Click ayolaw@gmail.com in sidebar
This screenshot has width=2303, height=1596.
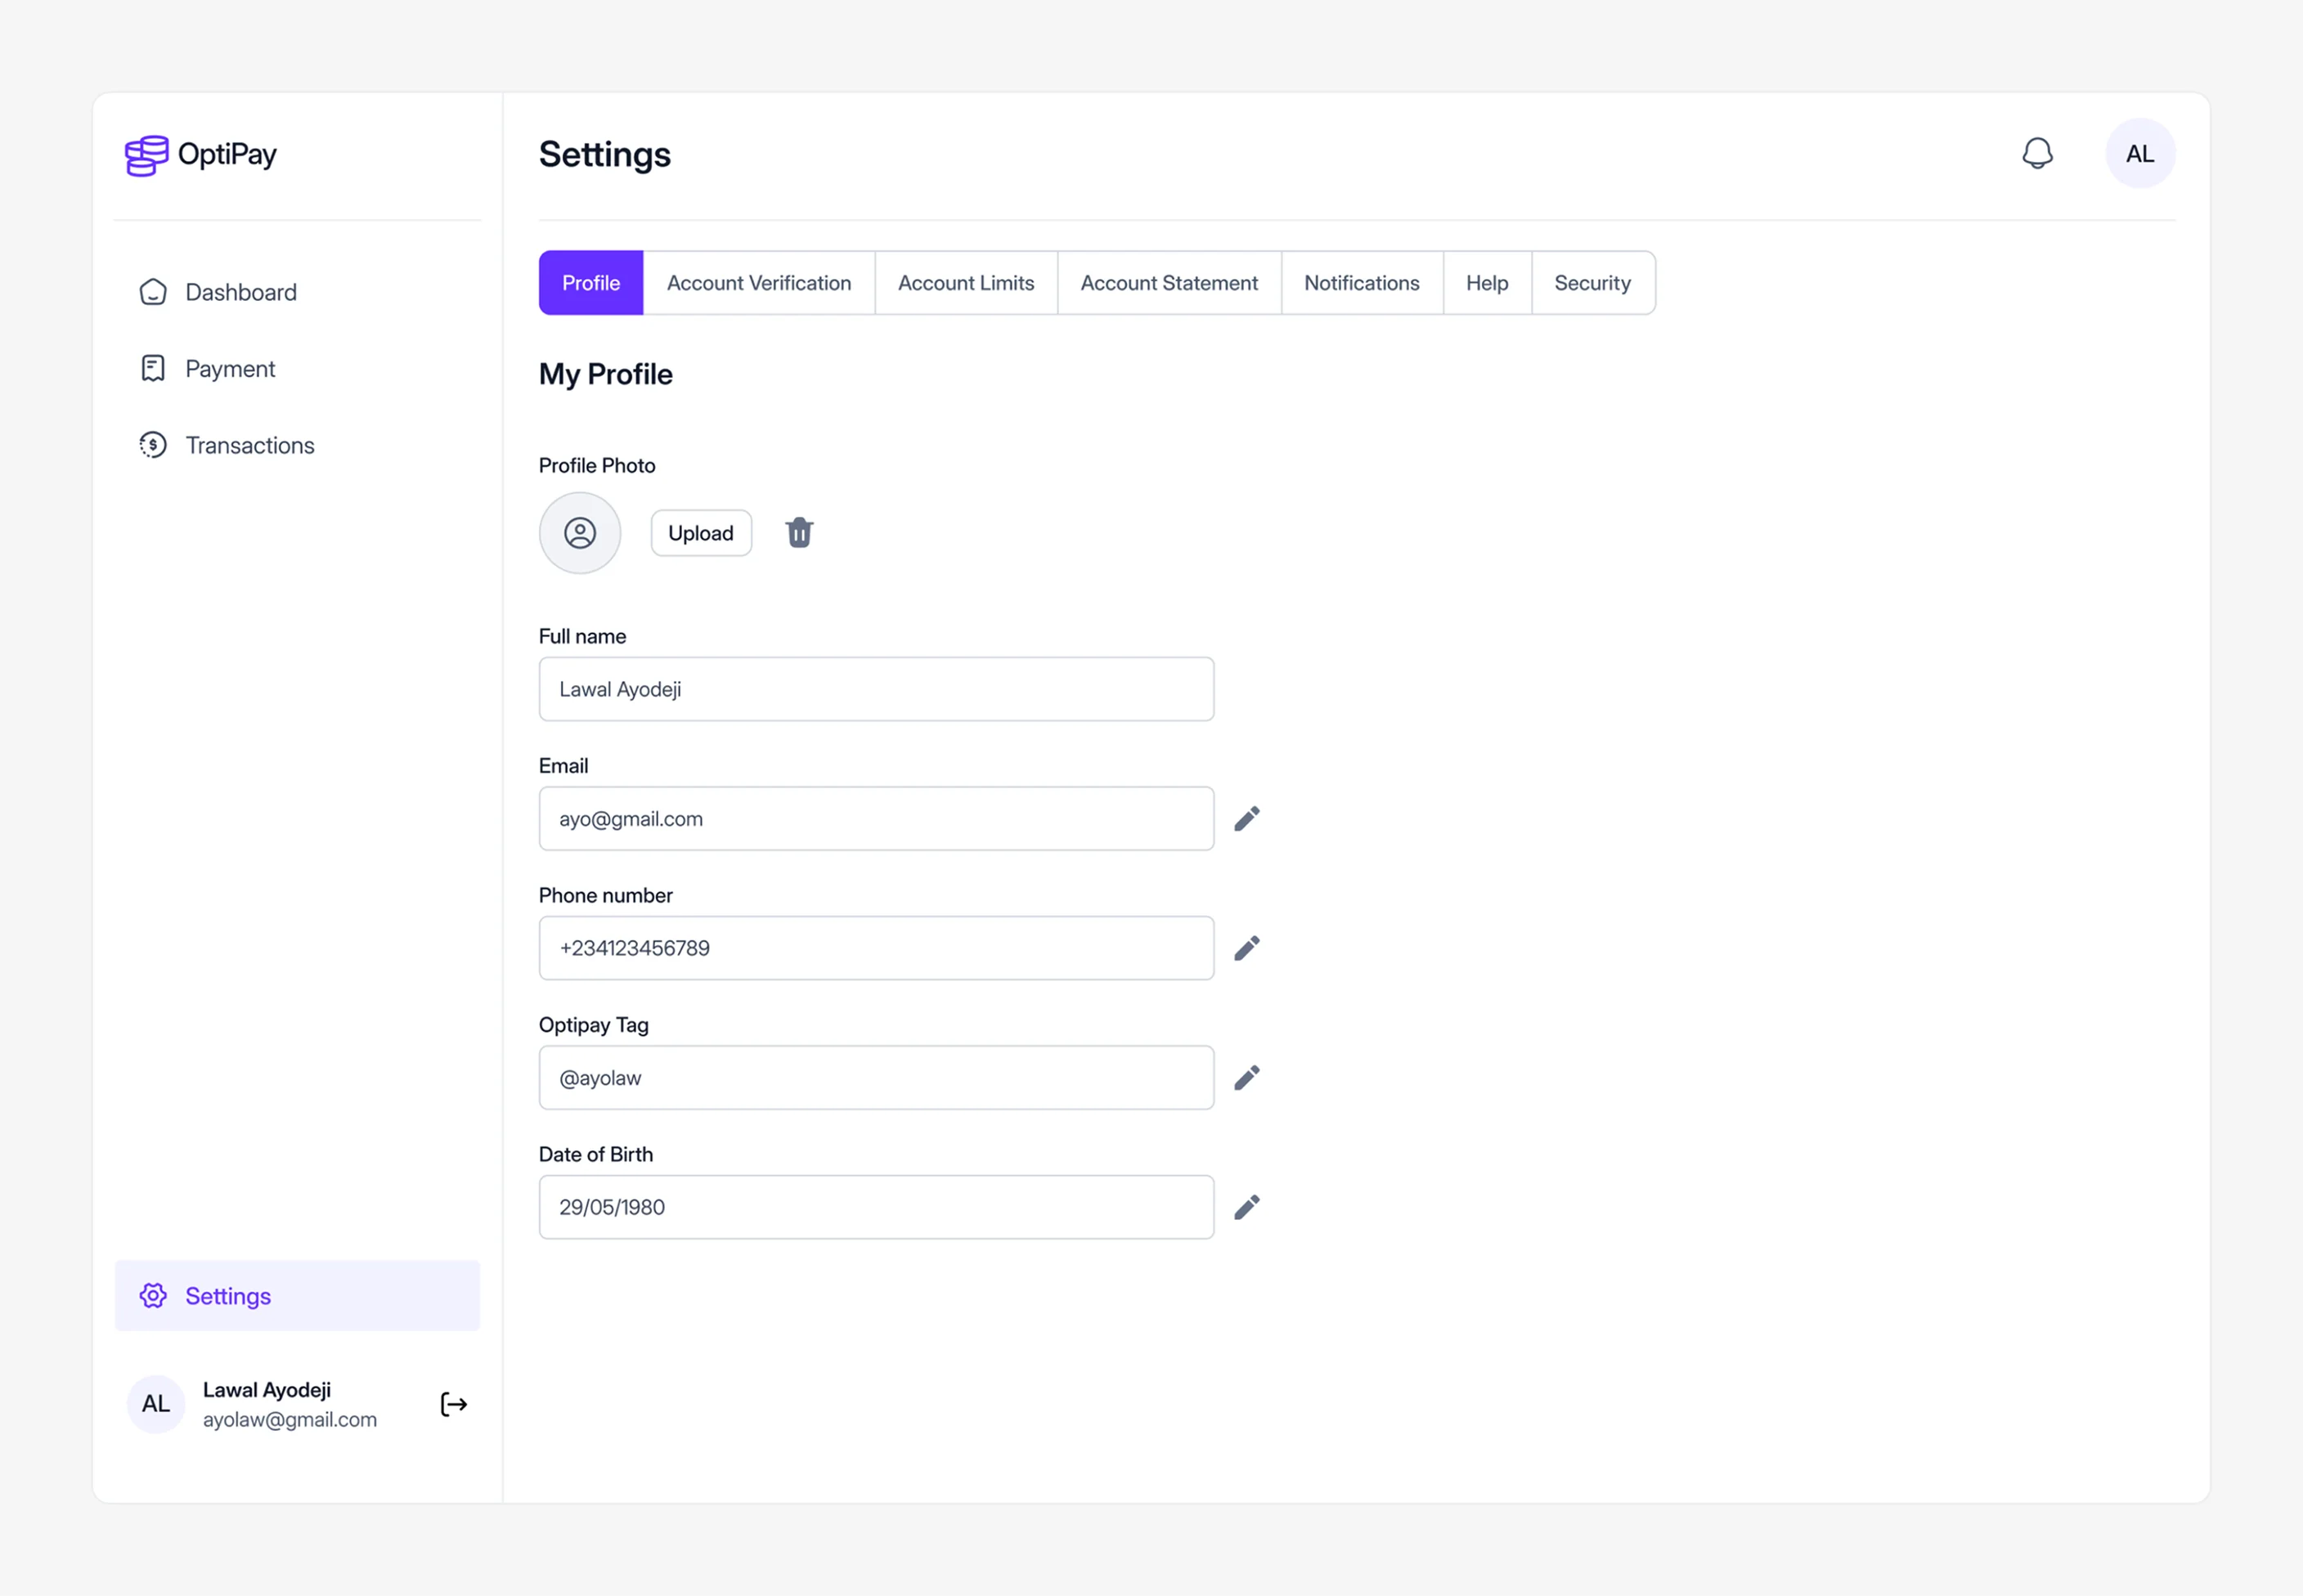tap(290, 1420)
